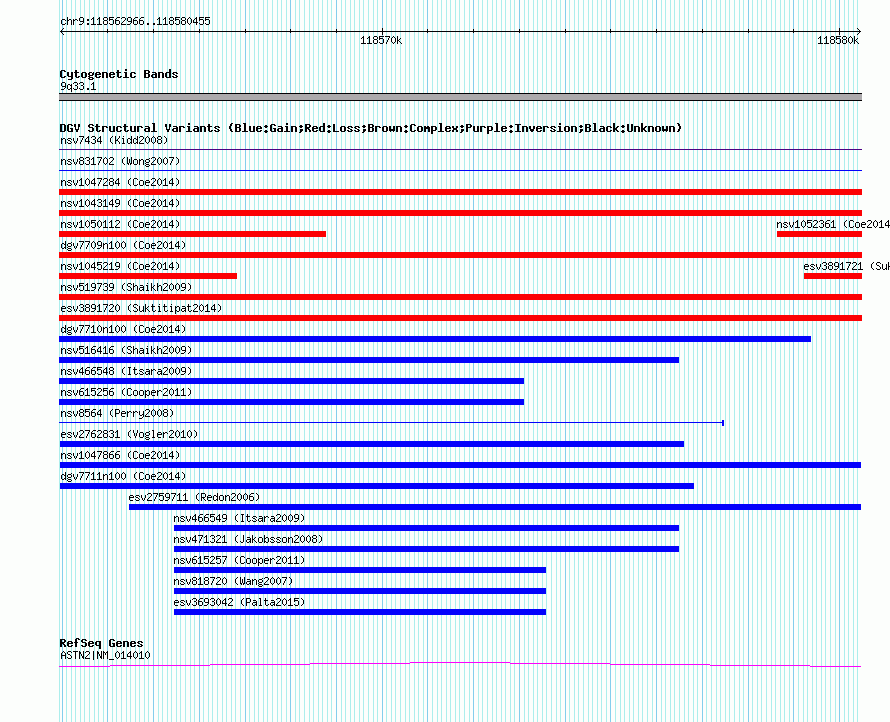Click the ASTN2|NM_014010 gene label
The image size is (890, 722).
[105, 655]
